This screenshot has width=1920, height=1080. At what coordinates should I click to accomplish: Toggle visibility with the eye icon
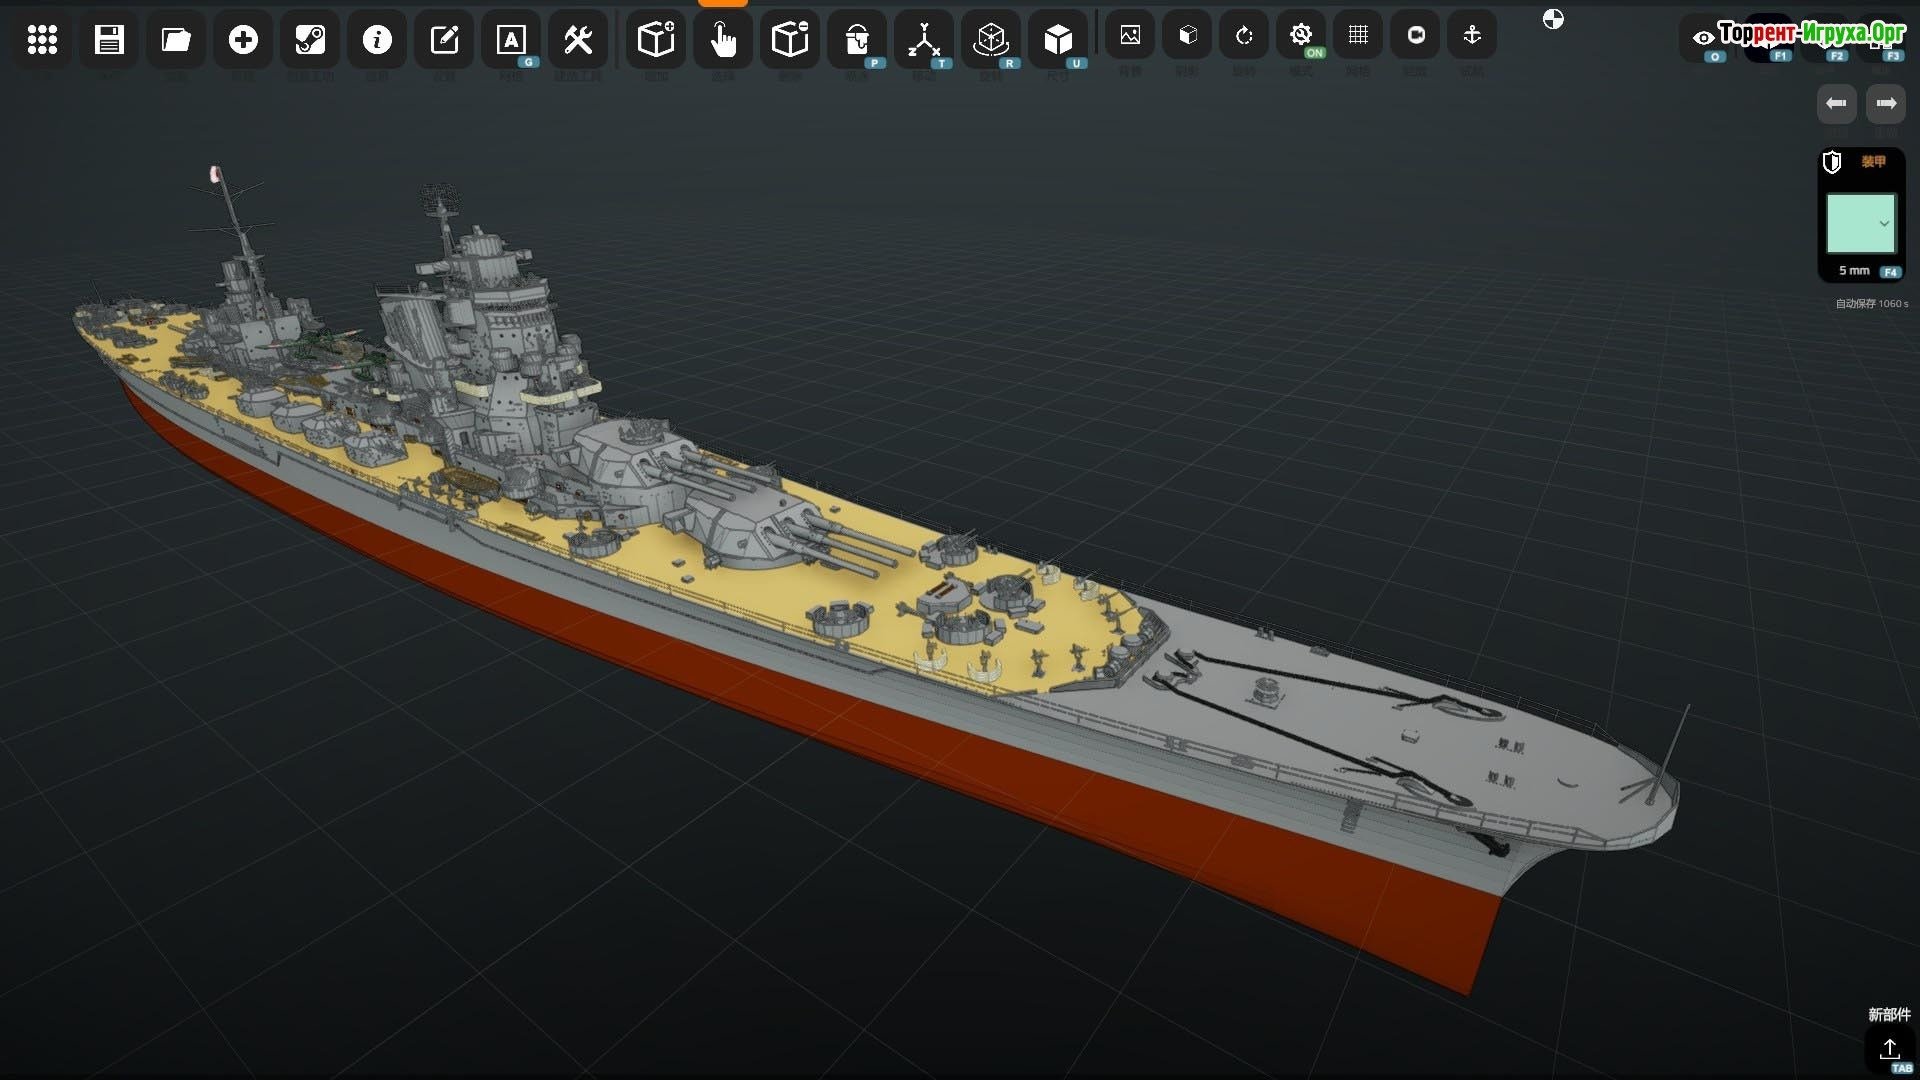[1703, 38]
